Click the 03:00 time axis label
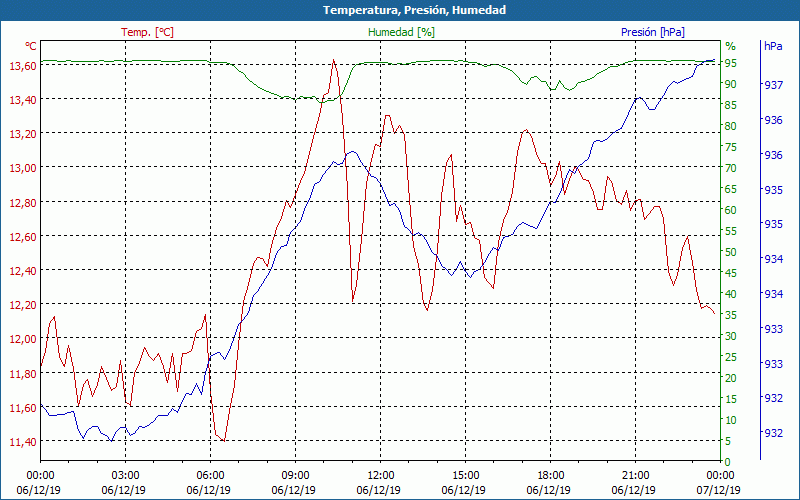800x500 pixels. [x=126, y=476]
